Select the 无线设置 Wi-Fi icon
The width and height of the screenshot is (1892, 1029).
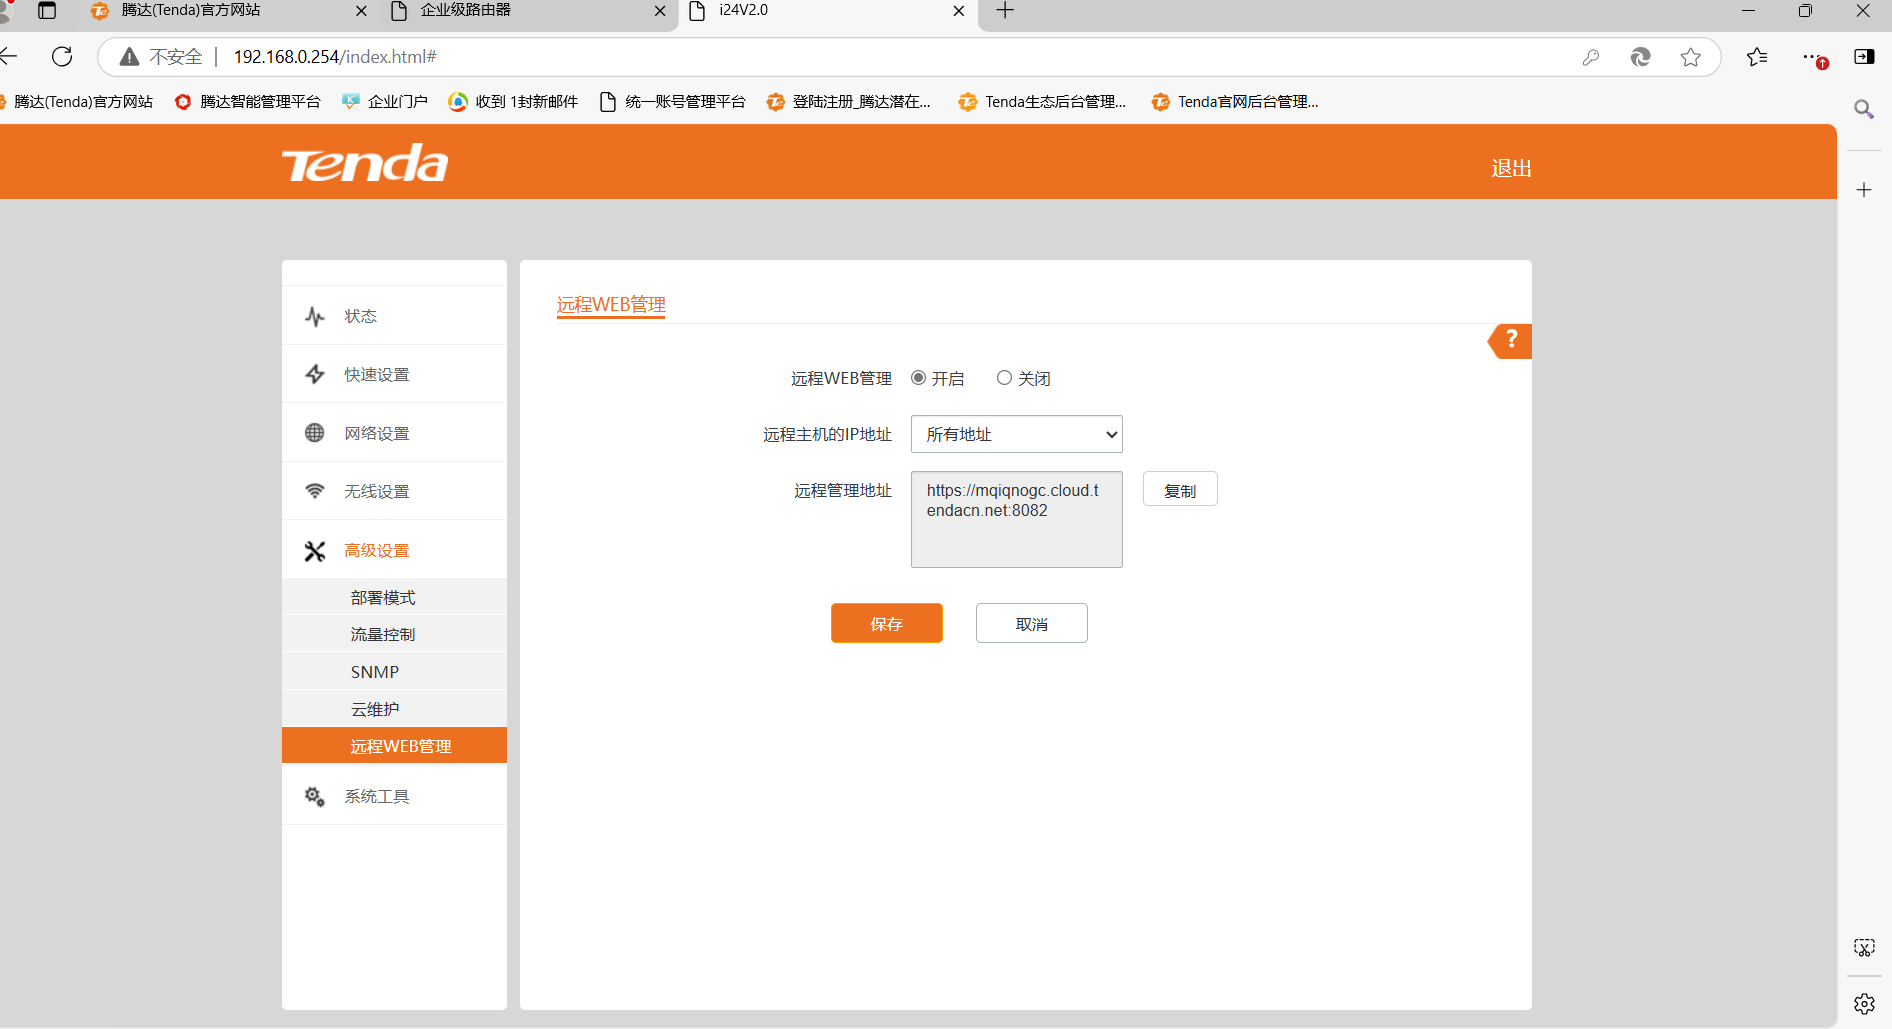coord(315,490)
